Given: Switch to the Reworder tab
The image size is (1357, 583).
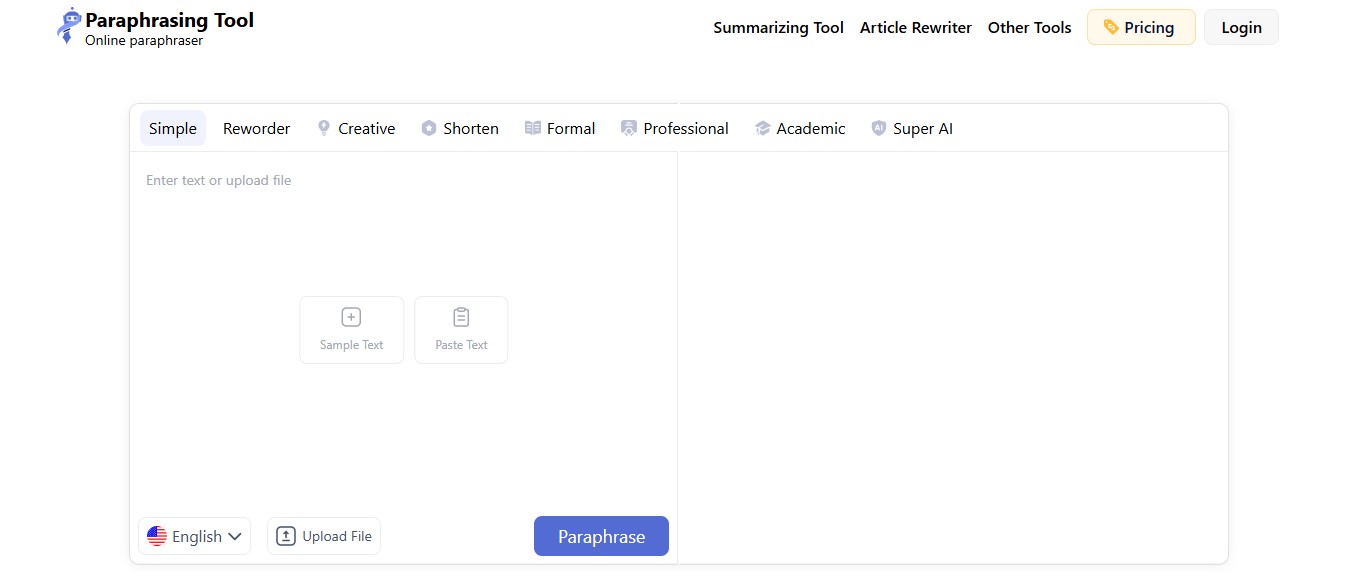Looking at the screenshot, I should coord(257,128).
